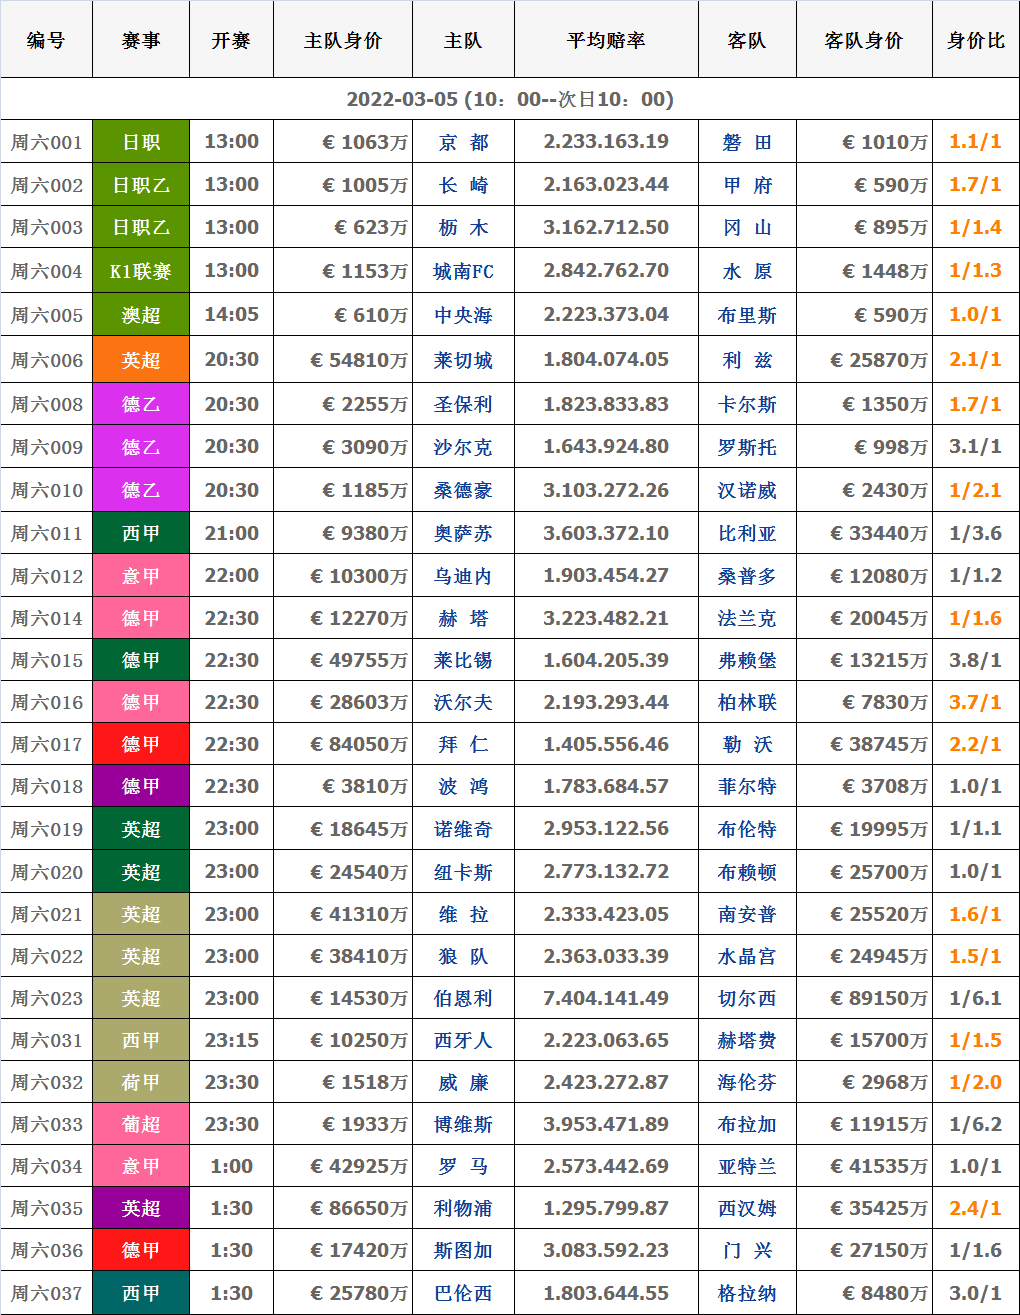
Task: Click the 2022-03-05 date range header row
Action: (x=510, y=100)
